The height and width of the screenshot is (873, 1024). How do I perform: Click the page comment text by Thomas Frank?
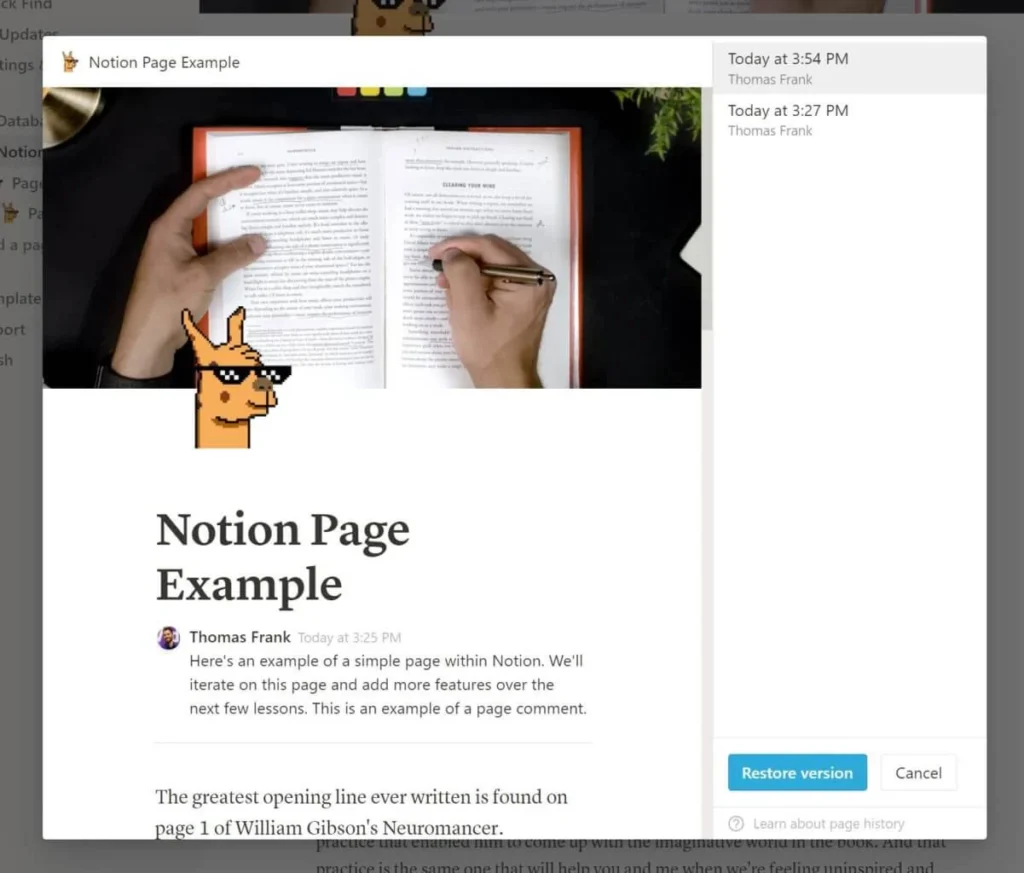(x=386, y=685)
